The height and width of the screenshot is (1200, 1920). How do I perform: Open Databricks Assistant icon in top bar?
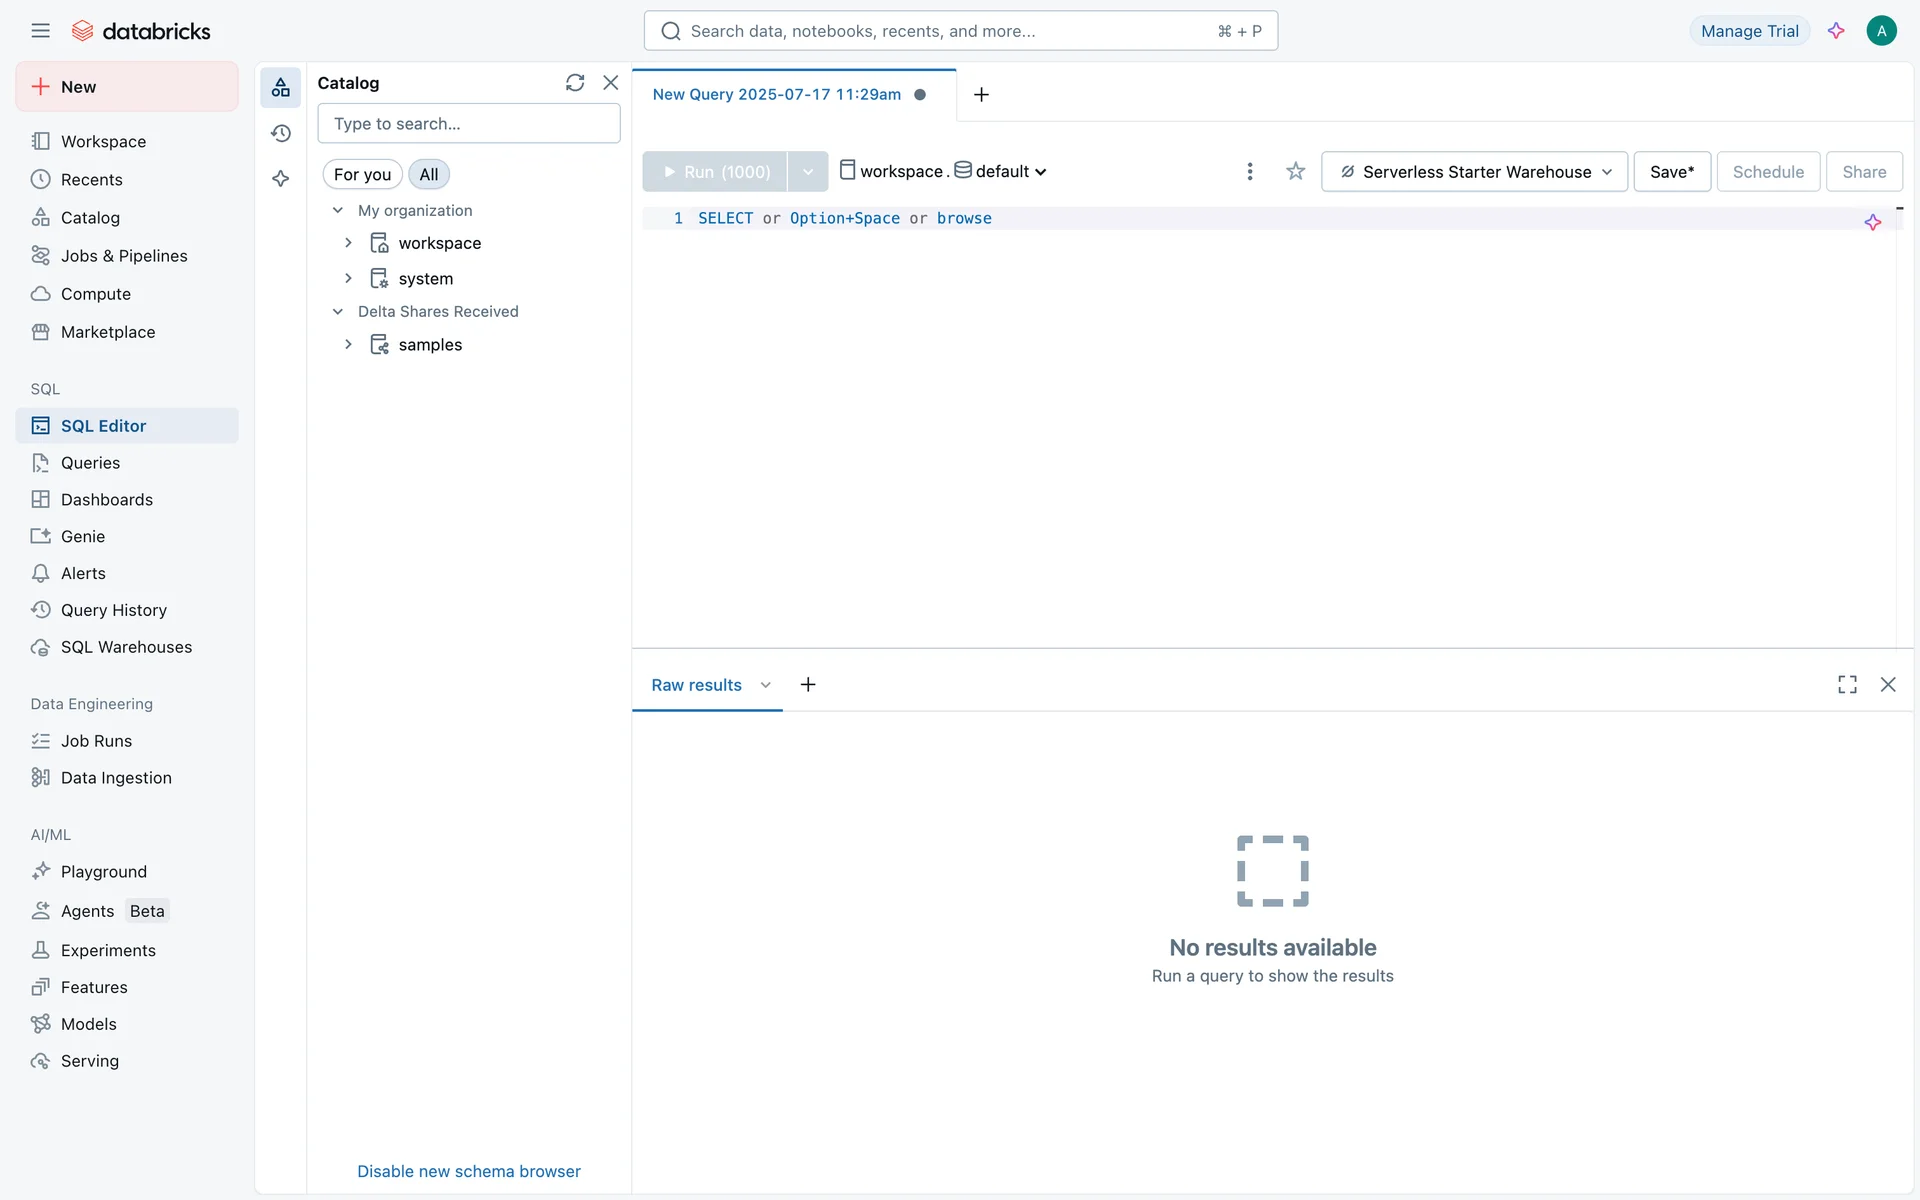tap(1836, 31)
